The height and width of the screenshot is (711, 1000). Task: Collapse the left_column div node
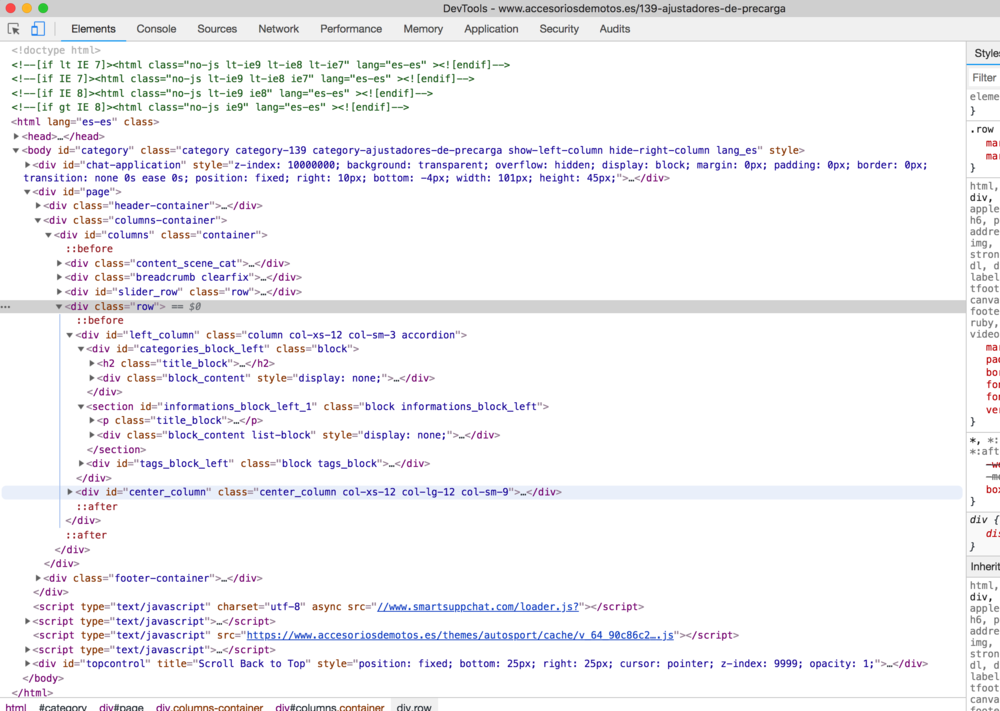coord(70,335)
